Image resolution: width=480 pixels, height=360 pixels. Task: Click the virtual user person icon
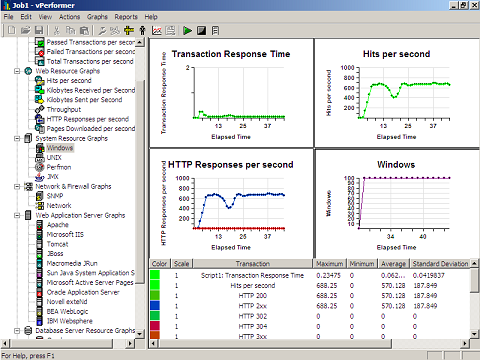point(143,31)
